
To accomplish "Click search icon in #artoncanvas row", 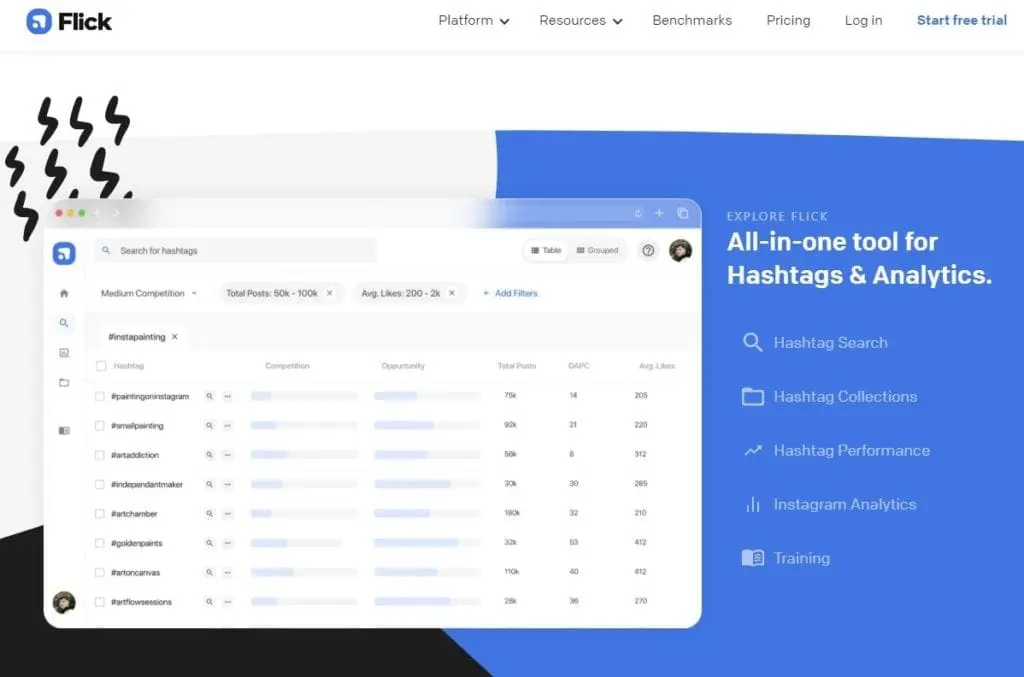I will point(210,573).
